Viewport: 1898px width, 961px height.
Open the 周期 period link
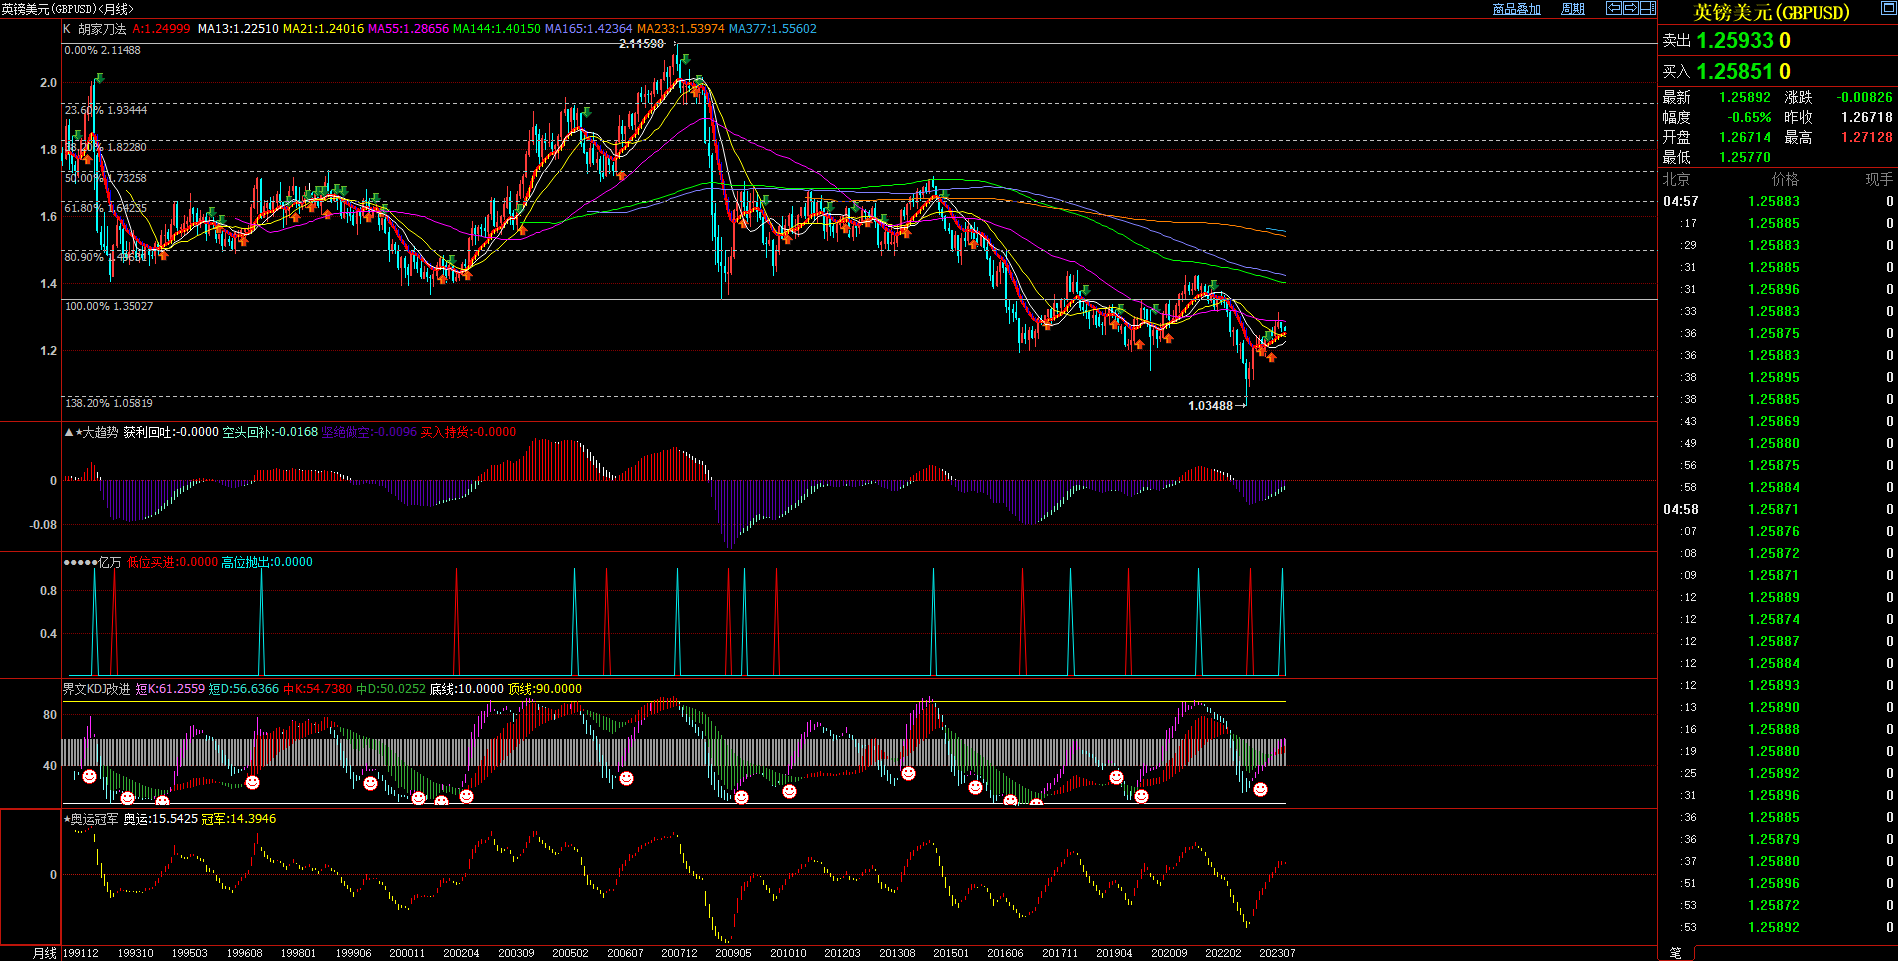click(x=1573, y=9)
